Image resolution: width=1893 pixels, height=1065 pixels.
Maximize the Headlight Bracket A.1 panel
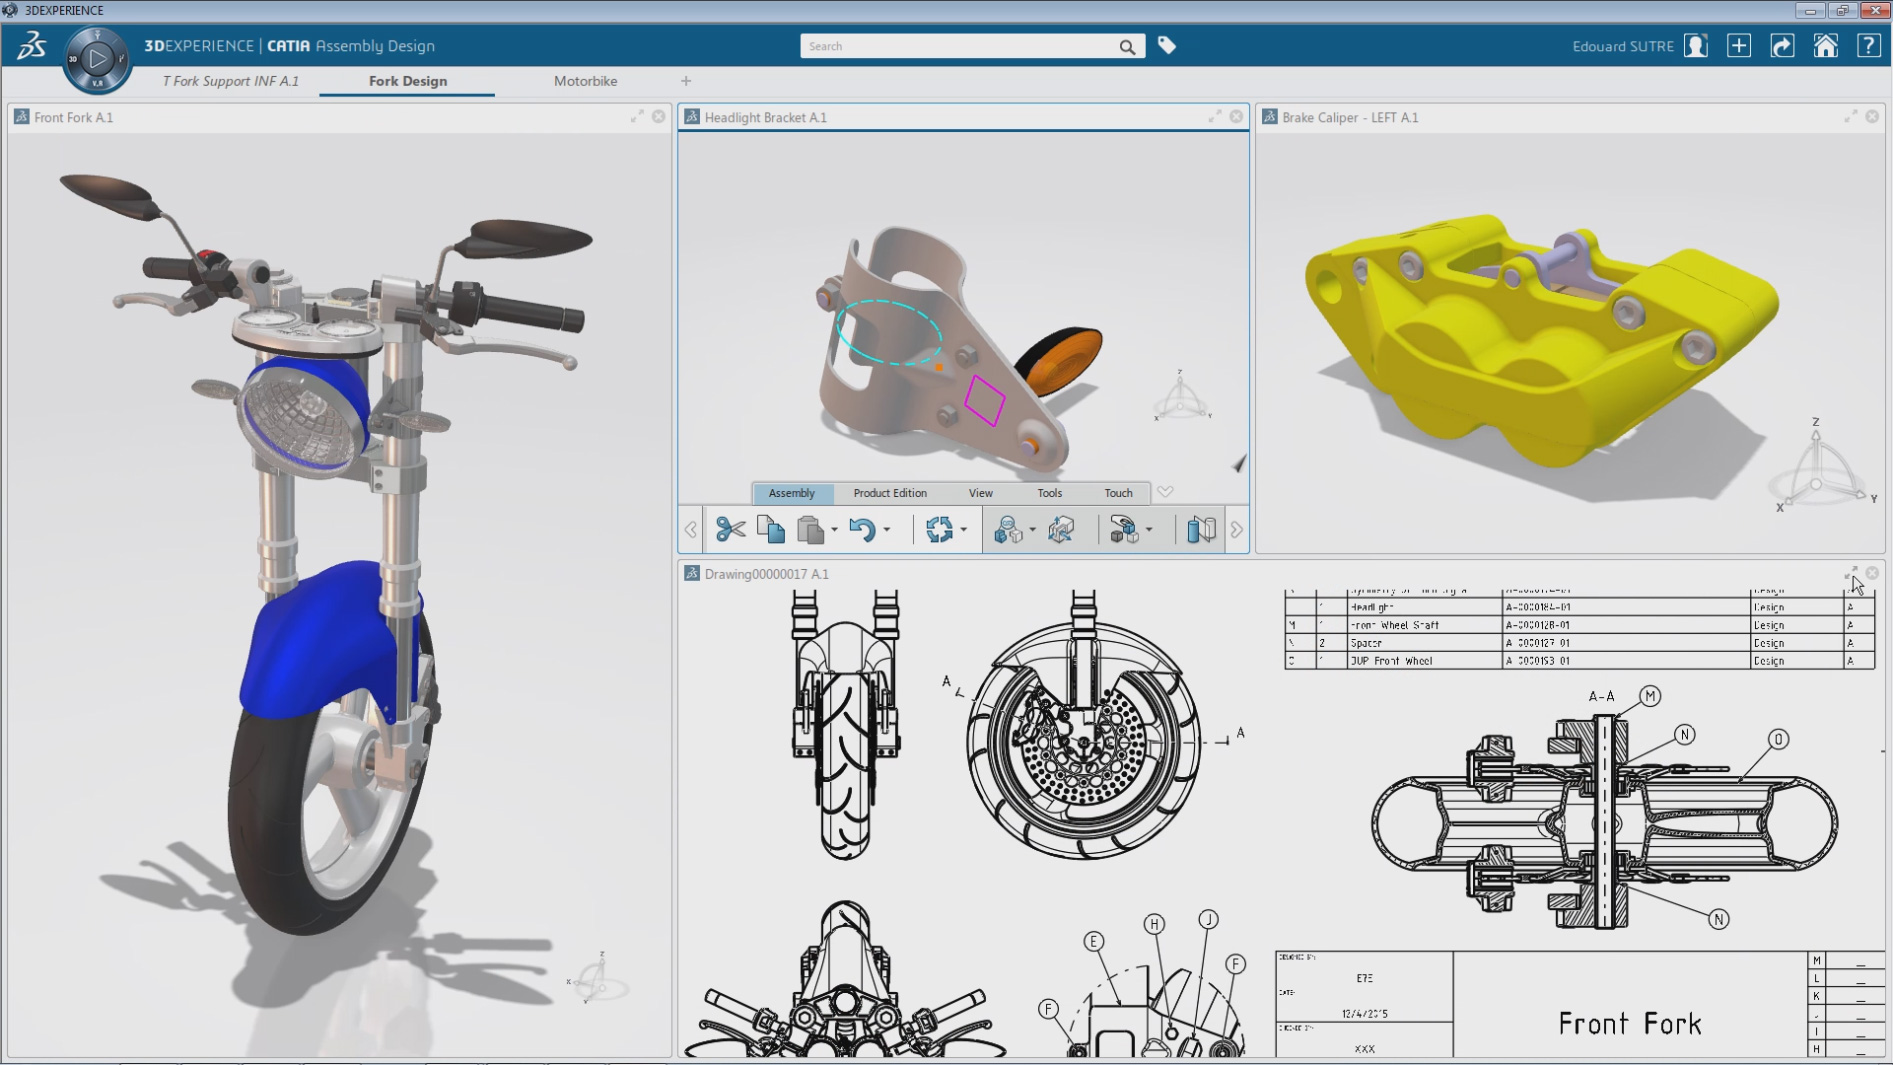(1215, 117)
